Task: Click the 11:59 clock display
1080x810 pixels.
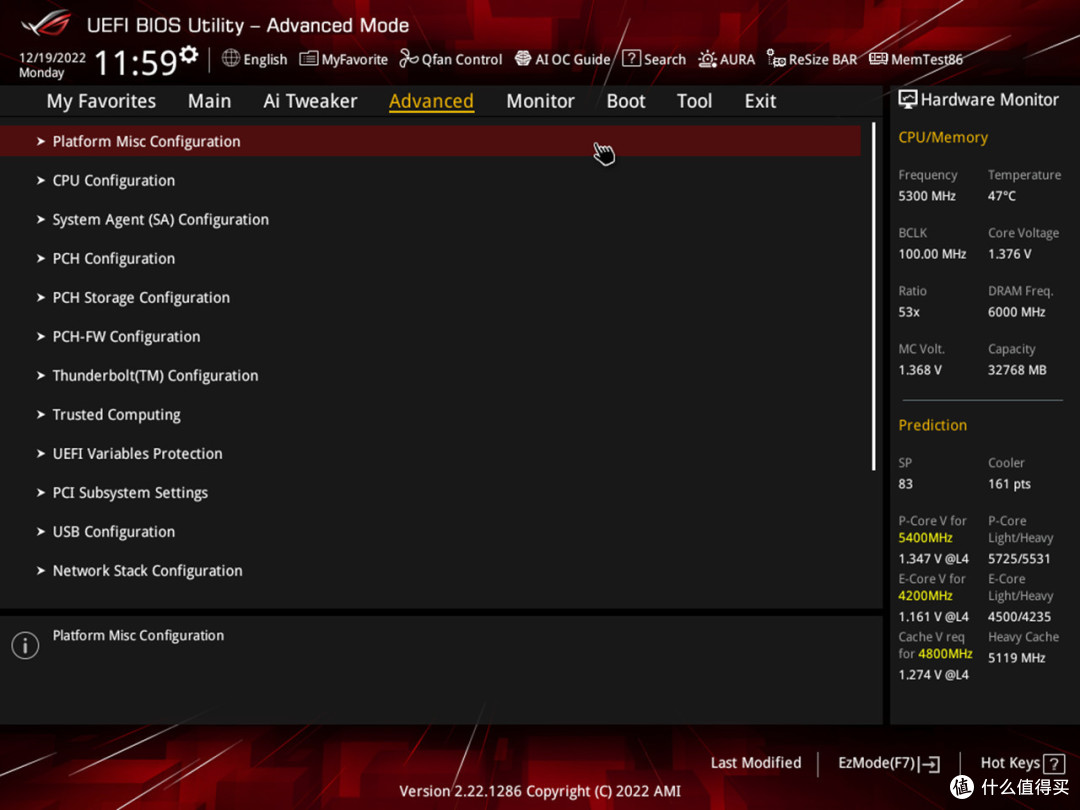Action: [x=136, y=63]
